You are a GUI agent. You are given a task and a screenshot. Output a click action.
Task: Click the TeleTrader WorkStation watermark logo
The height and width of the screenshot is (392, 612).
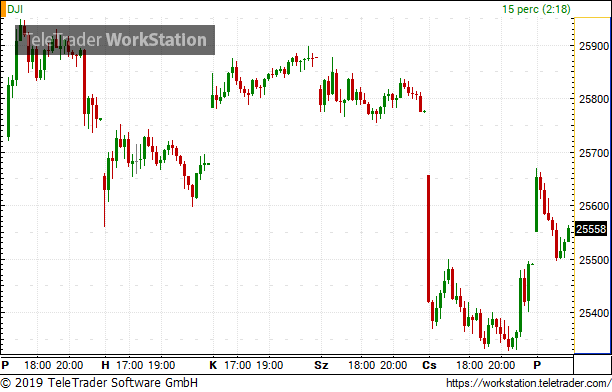[x=115, y=40]
